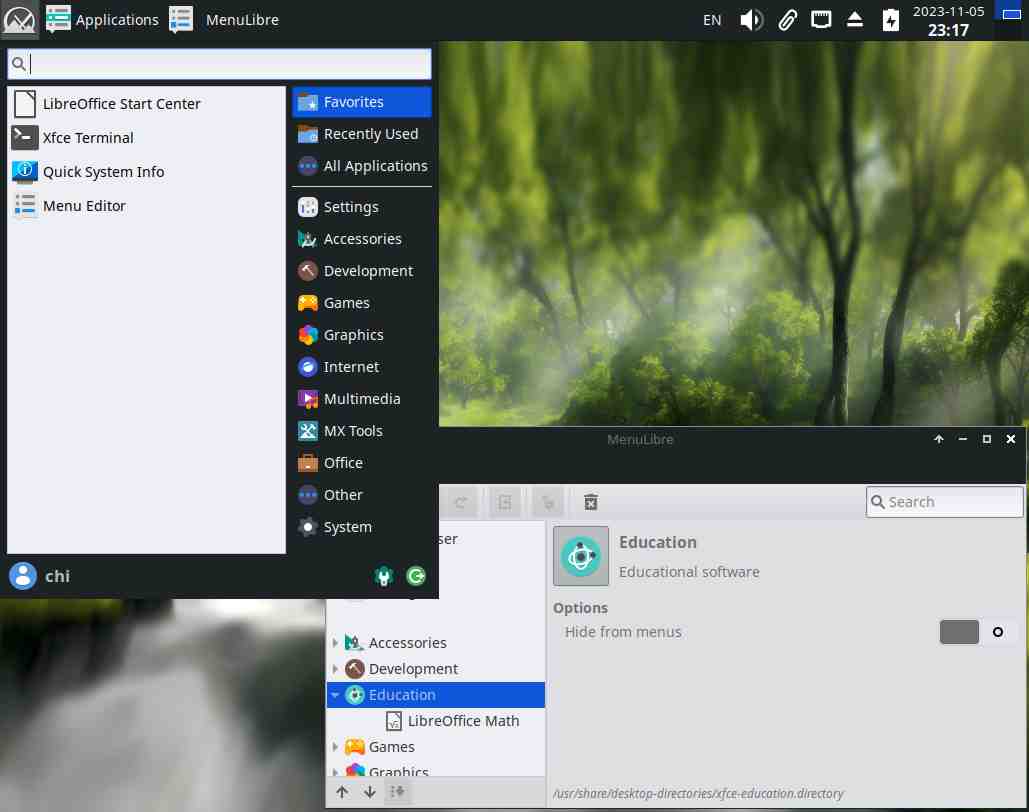Click the MX Linux logo in panel
This screenshot has height=812, width=1029.
click(x=20, y=20)
